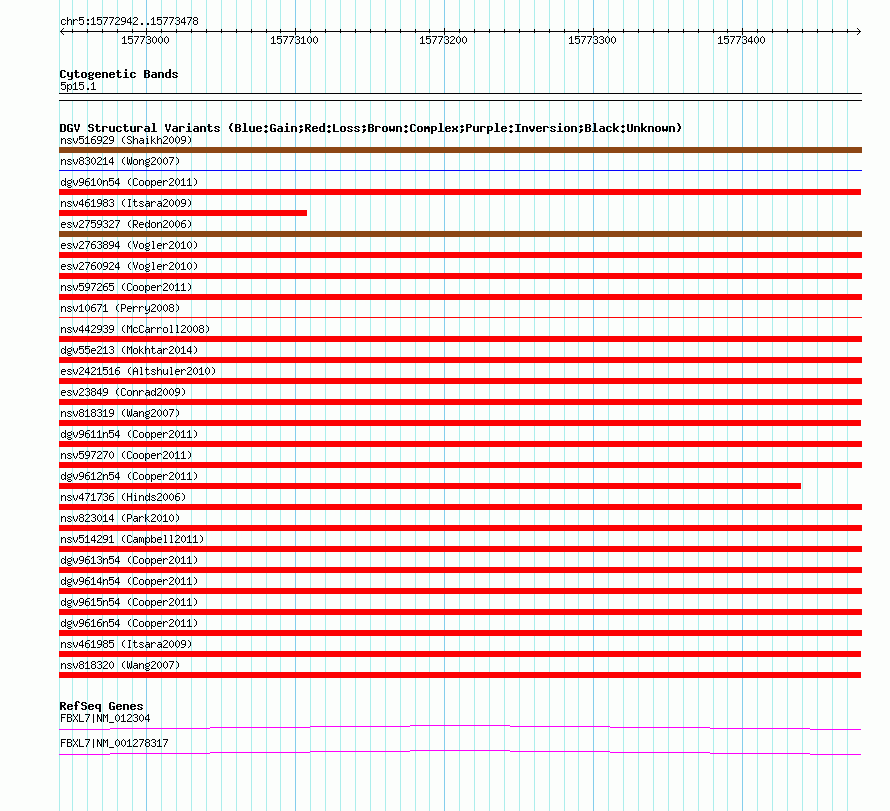This screenshot has width=890, height=811.
Task: Select variant dgv9613n54 (Cooper2011) label
Action: [129, 560]
